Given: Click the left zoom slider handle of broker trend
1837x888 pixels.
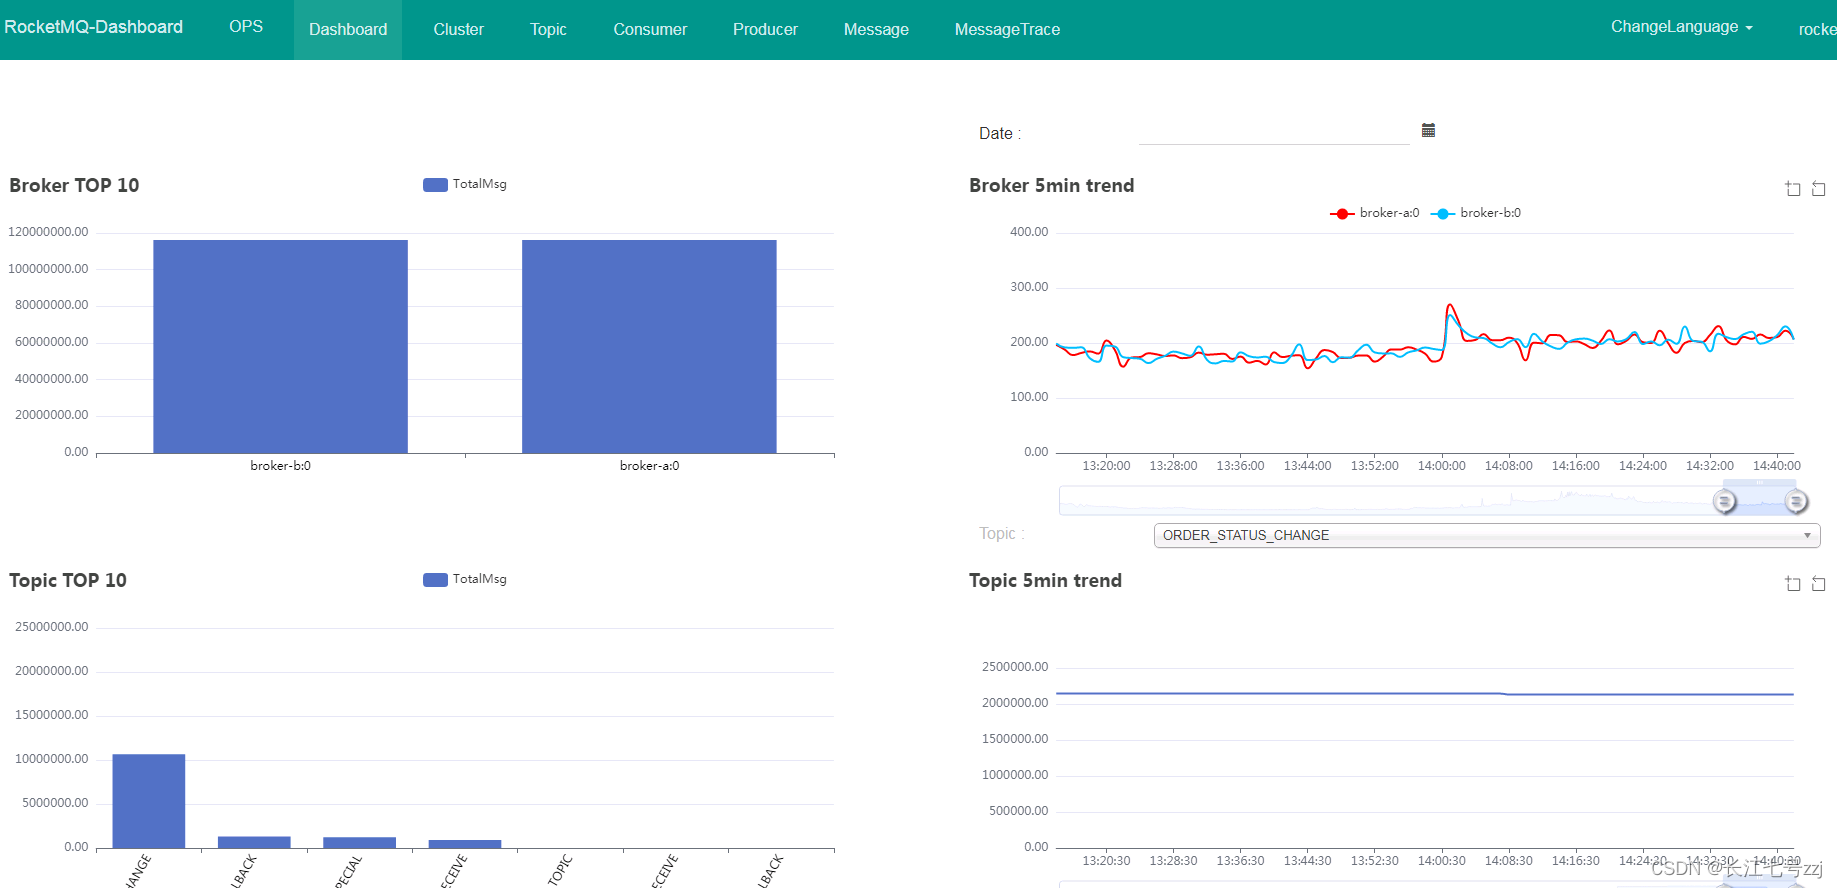Looking at the screenshot, I should click(x=1725, y=502).
